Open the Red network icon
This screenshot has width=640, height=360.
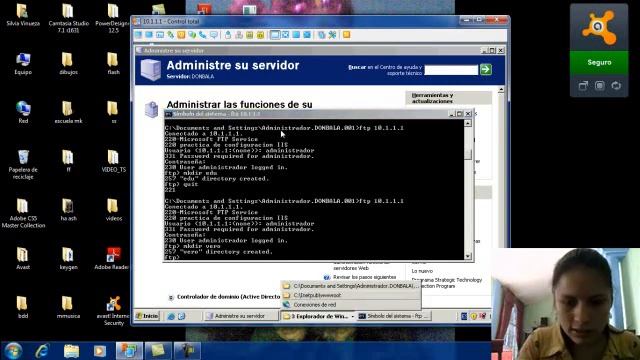tap(23, 113)
